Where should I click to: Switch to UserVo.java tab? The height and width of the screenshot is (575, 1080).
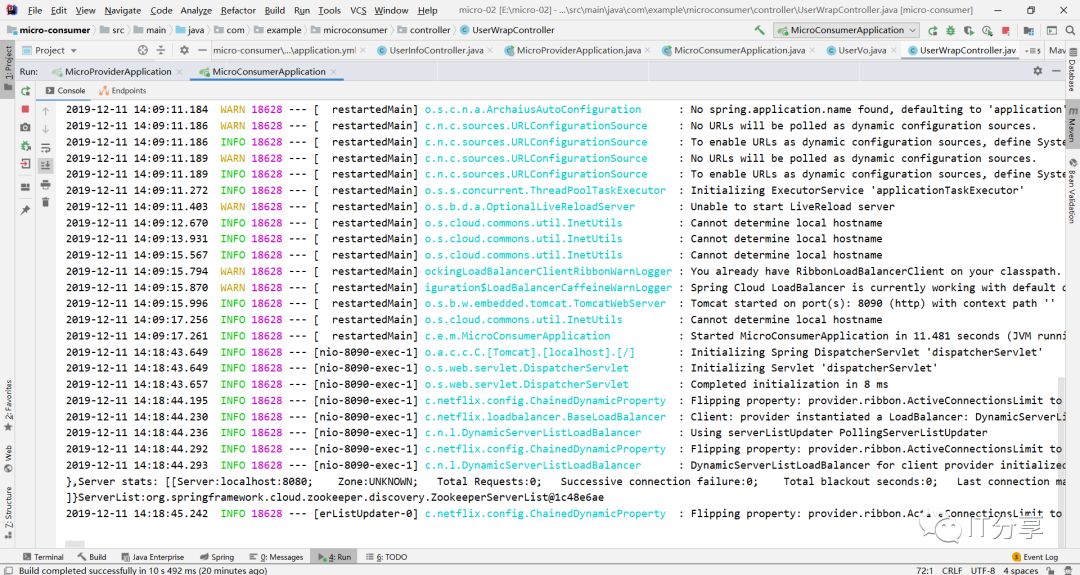click(862, 50)
